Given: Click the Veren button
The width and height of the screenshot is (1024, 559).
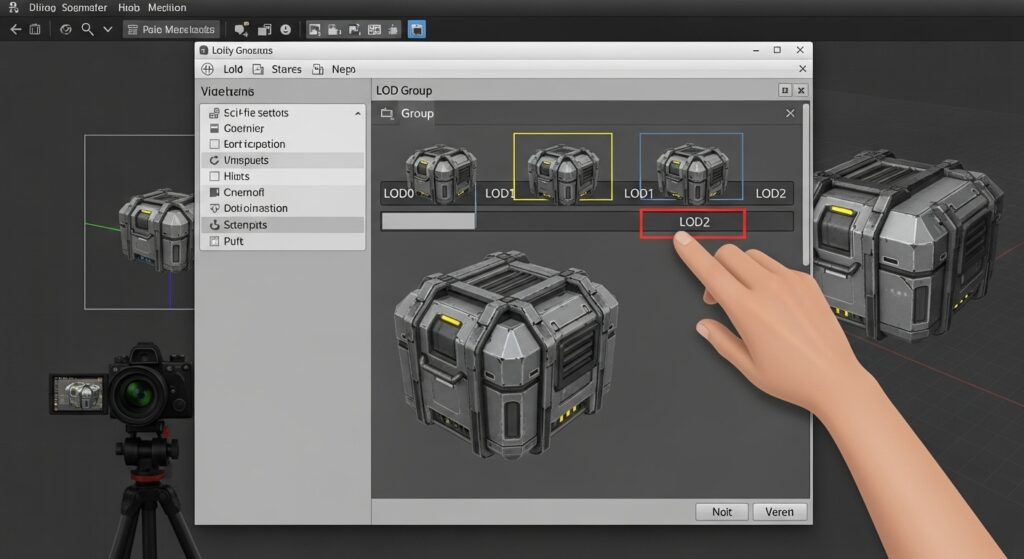Looking at the screenshot, I should pos(780,512).
